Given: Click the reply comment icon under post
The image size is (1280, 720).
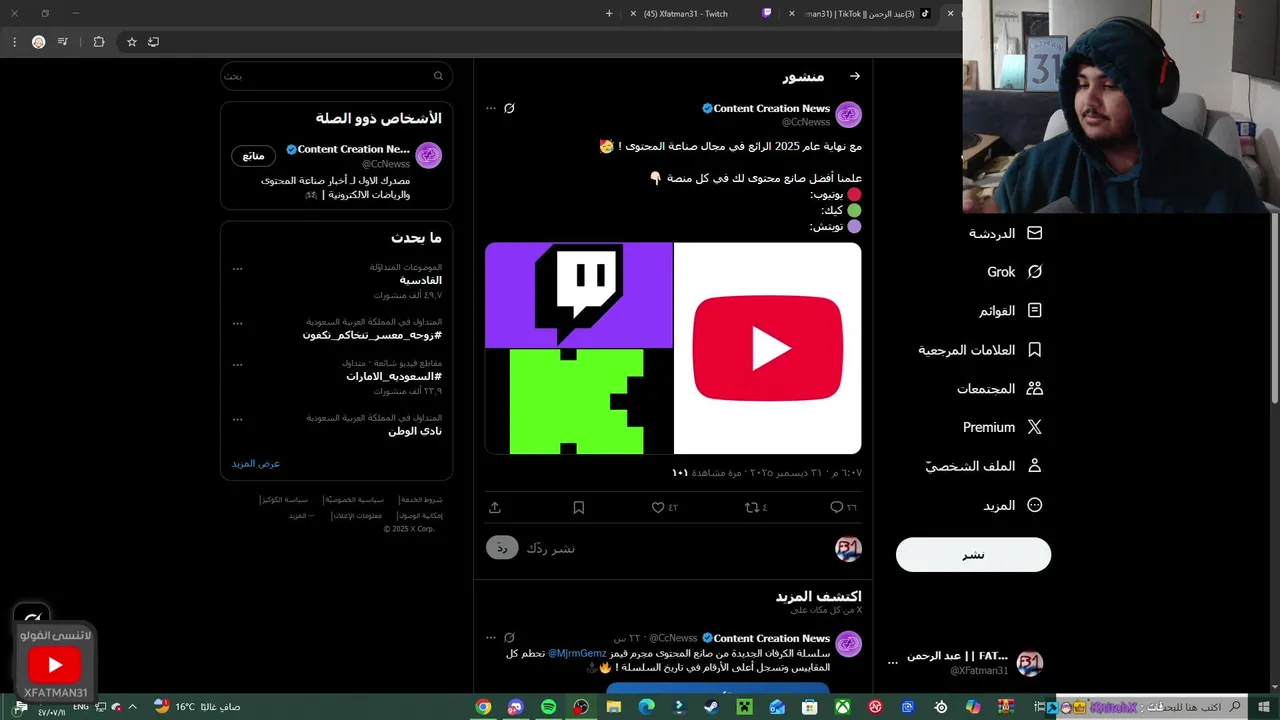Looking at the screenshot, I should [836, 507].
